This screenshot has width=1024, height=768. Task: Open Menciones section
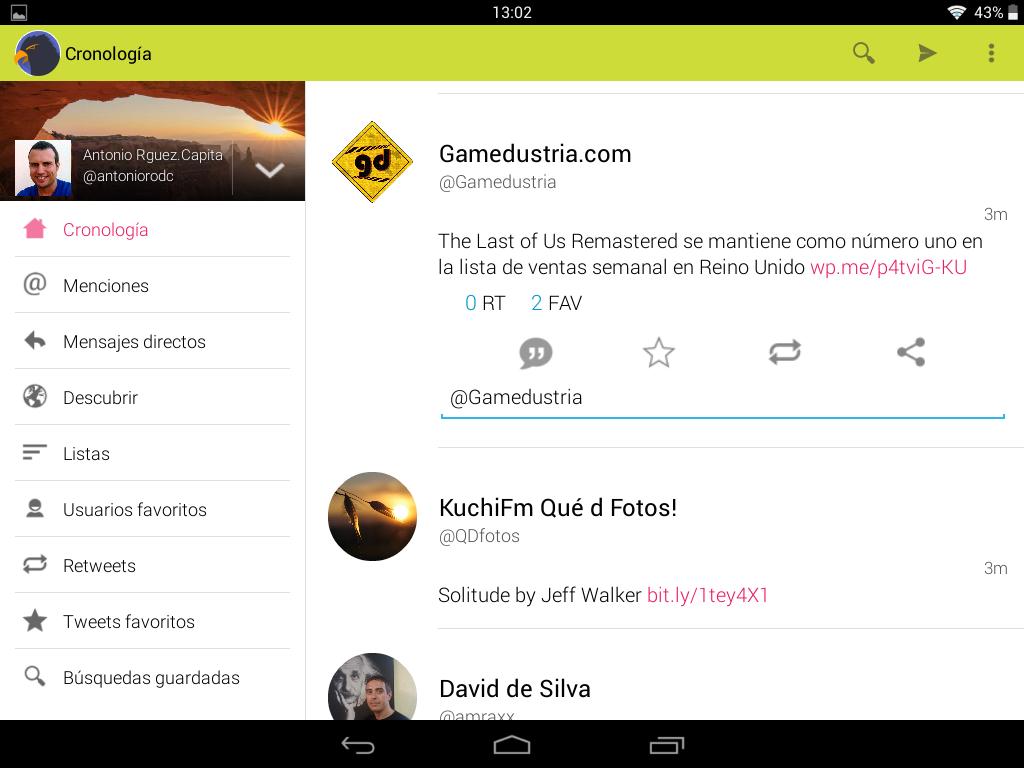[152, 285]
